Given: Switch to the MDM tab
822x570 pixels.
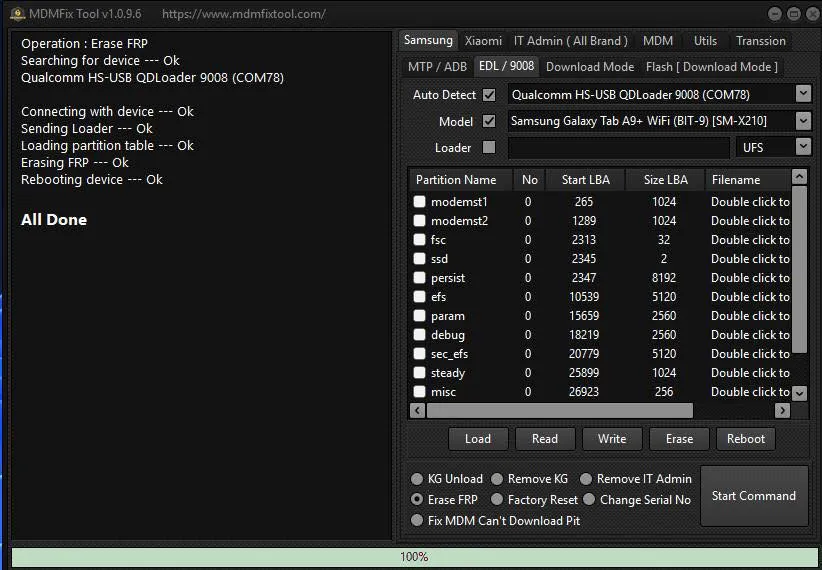Looking at the screenshot, I should pyautogui.click(x=658, y=41).
